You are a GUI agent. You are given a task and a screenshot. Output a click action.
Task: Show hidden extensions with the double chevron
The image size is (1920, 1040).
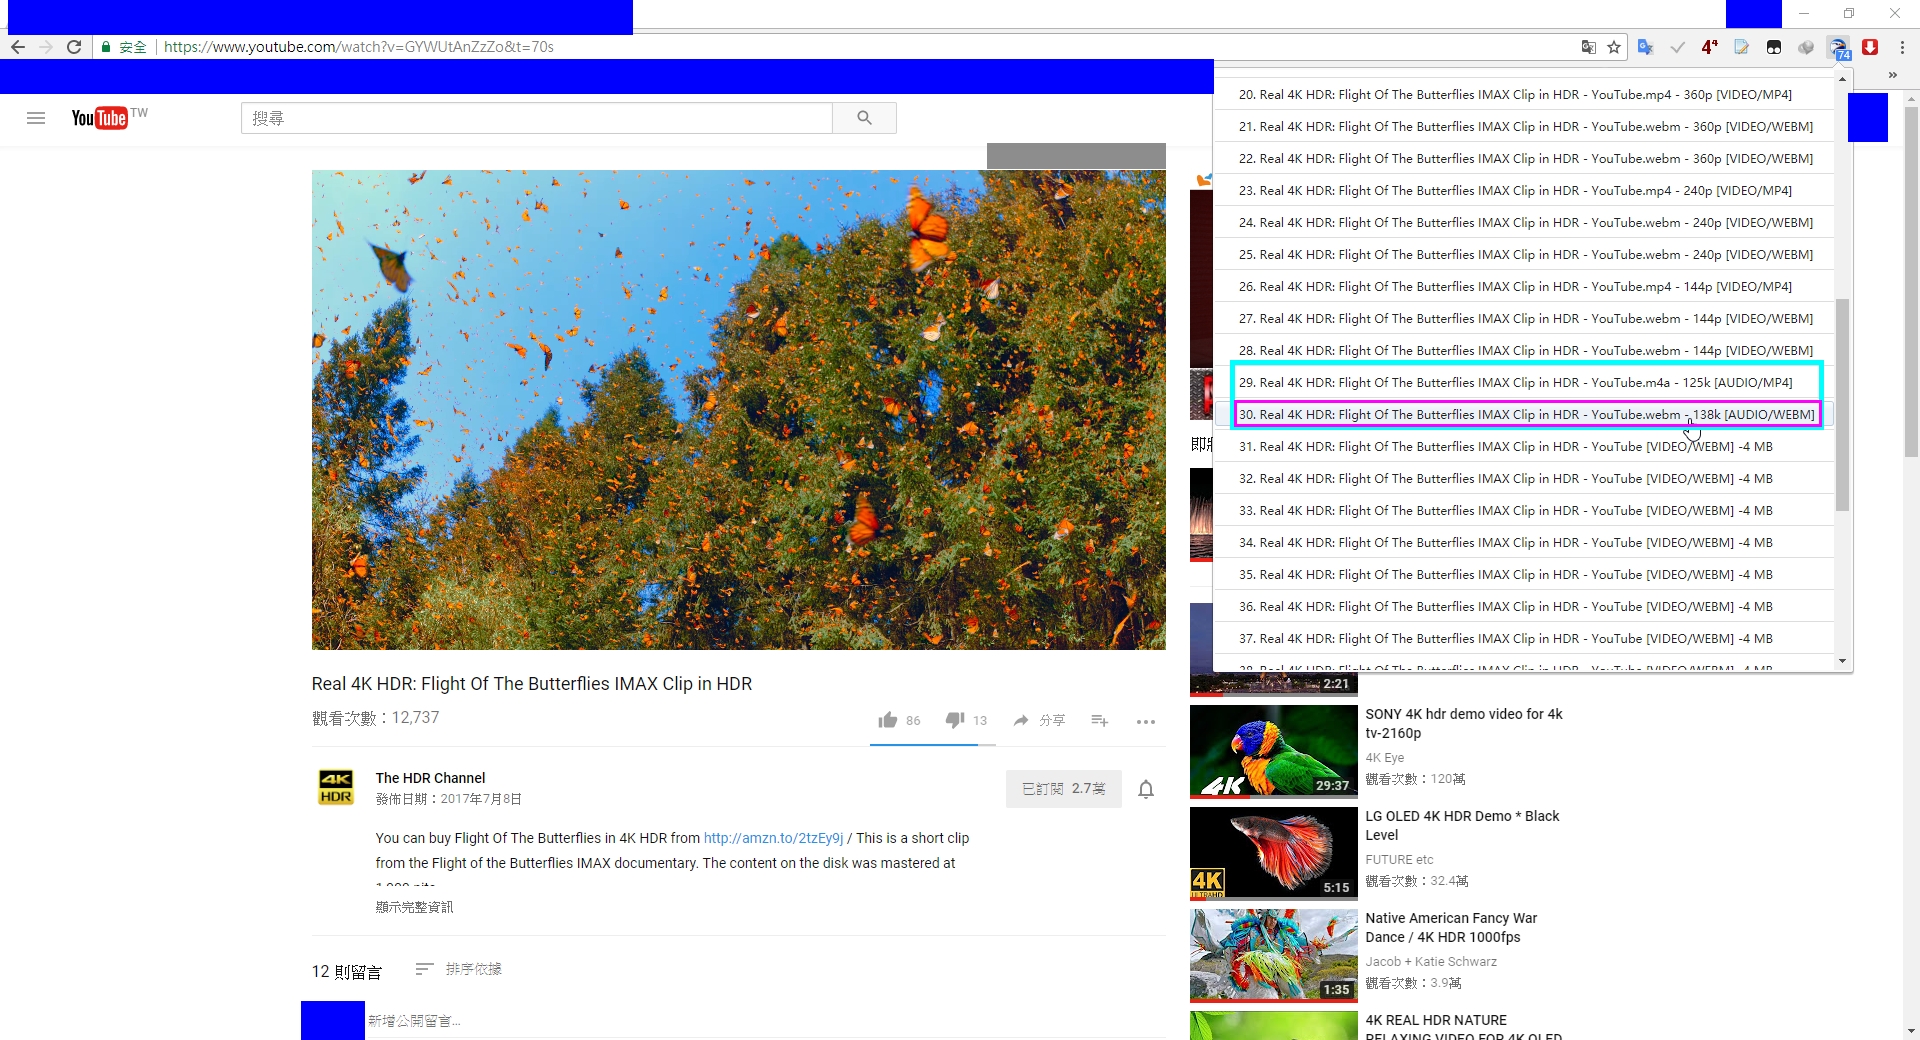pos(1893,76)
